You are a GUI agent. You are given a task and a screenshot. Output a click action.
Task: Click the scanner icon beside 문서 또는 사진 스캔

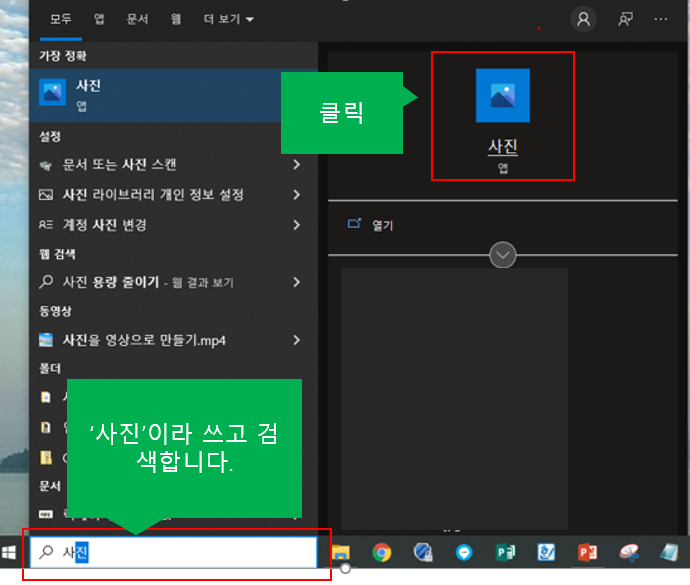46,166
